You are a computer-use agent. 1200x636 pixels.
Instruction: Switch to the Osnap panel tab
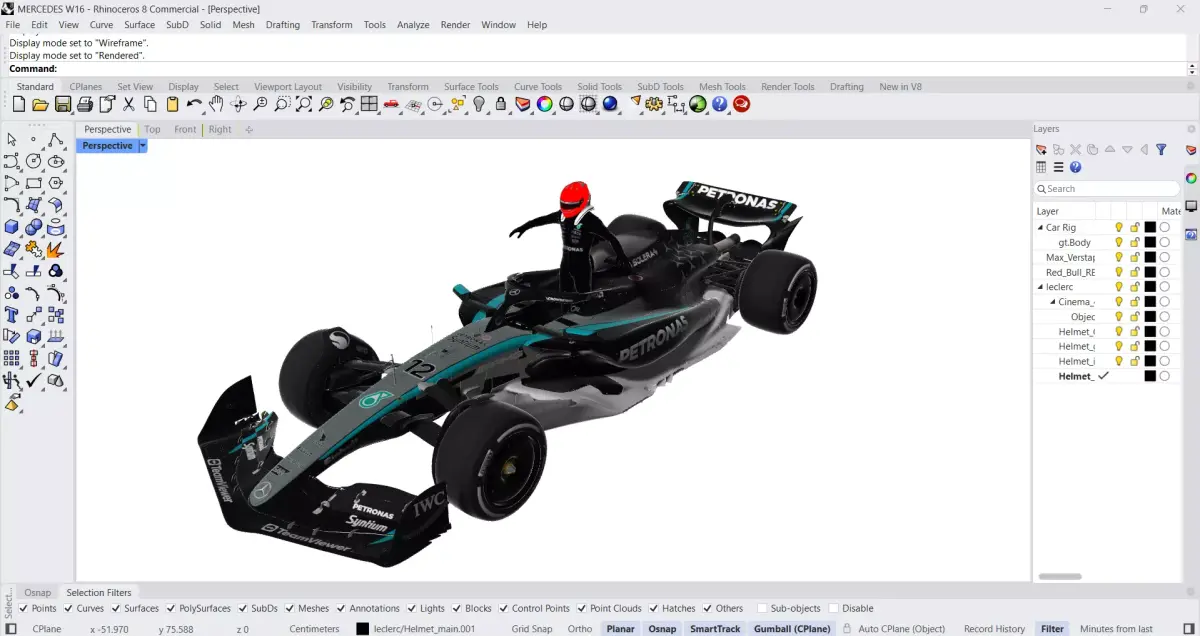pyautogui.click(x=38, y=593)
